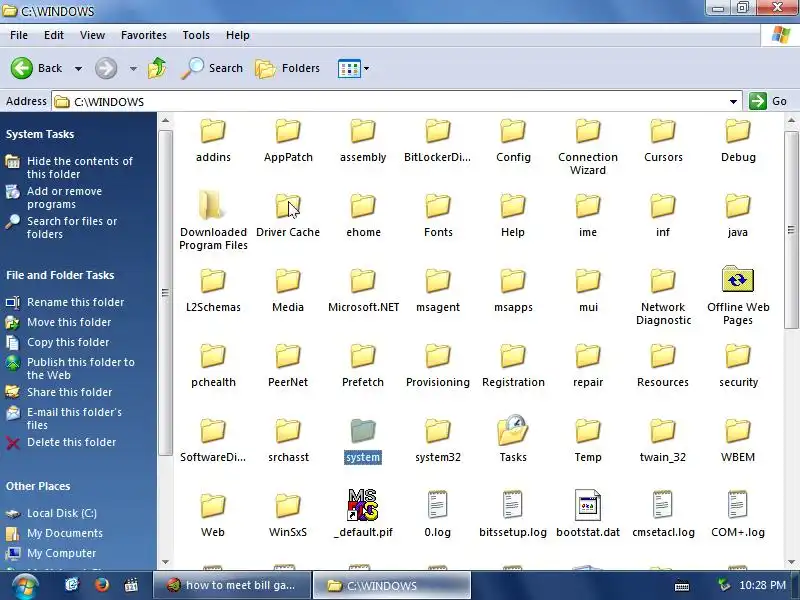Open the Search magnifier toolbar button

pos(212,68)
